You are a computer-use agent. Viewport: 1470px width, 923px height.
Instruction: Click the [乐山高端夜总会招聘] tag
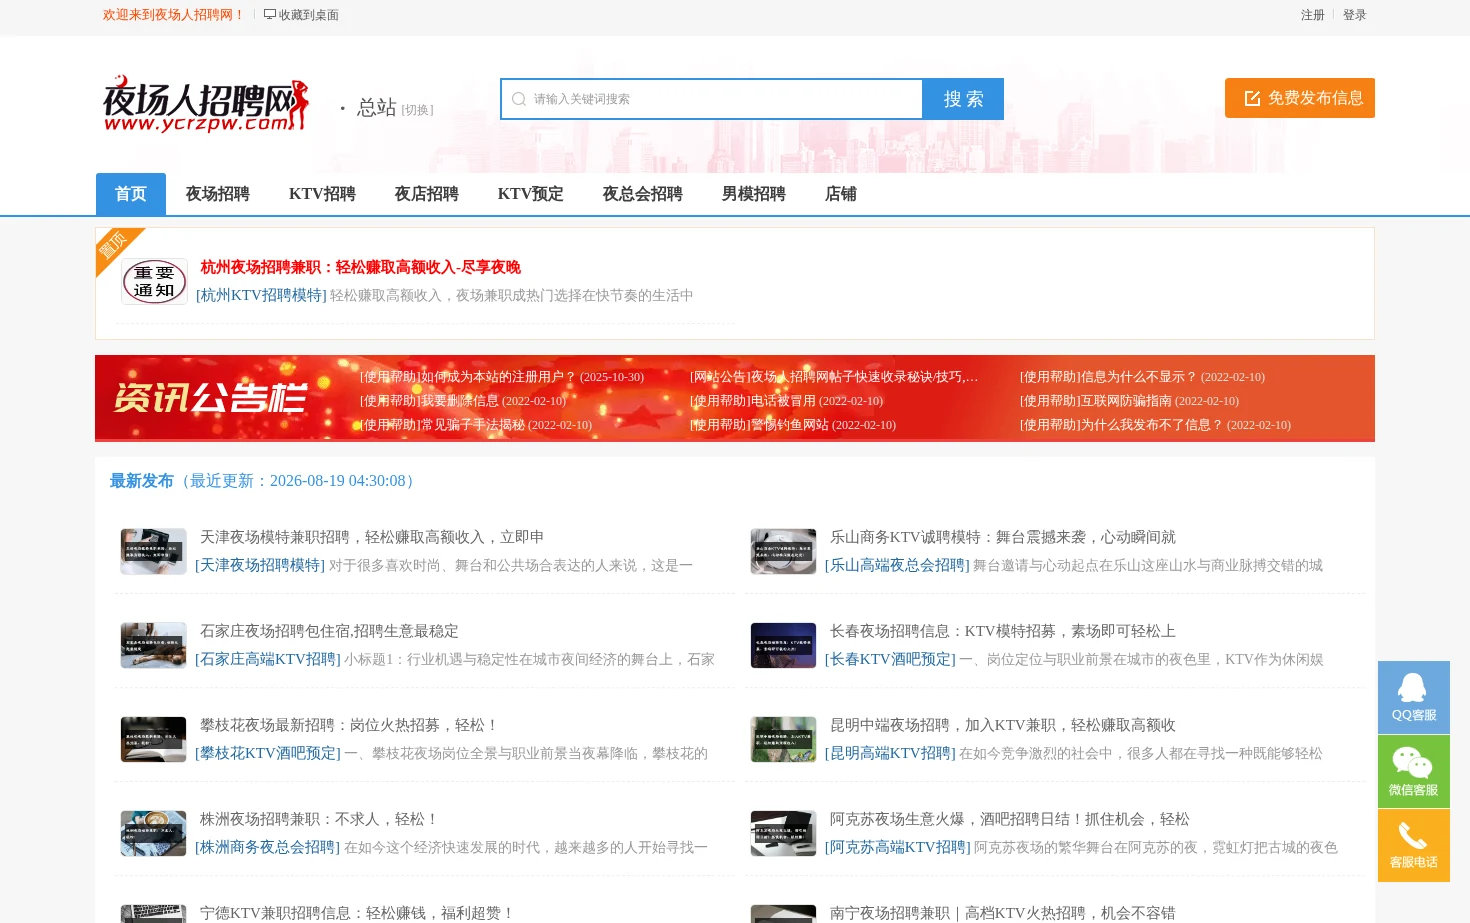(897, 565)
